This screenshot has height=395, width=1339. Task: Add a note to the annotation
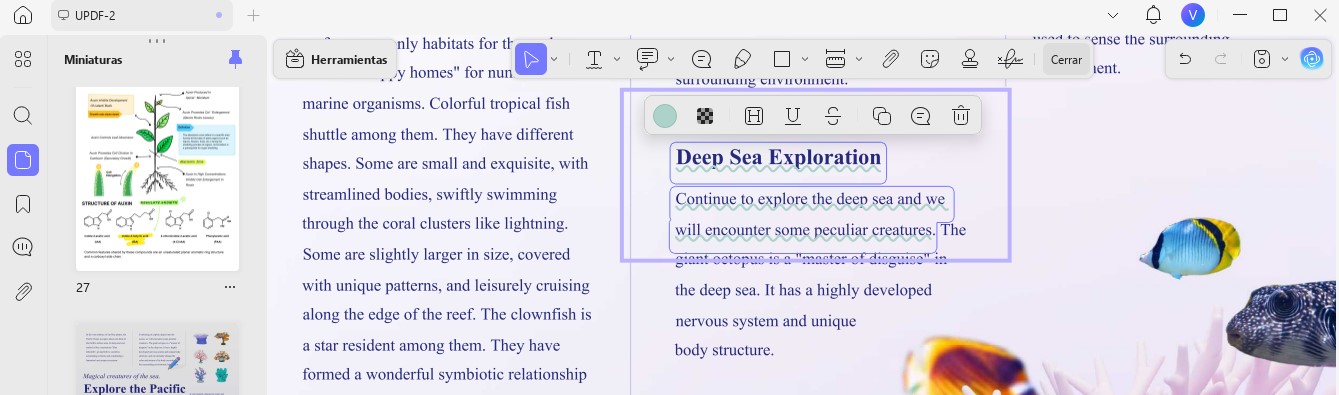tap(921, 116)
